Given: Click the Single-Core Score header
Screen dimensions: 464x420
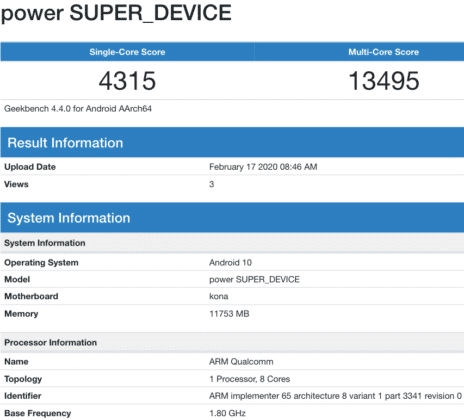Looking at the screenshot, I should click(127, 52).
